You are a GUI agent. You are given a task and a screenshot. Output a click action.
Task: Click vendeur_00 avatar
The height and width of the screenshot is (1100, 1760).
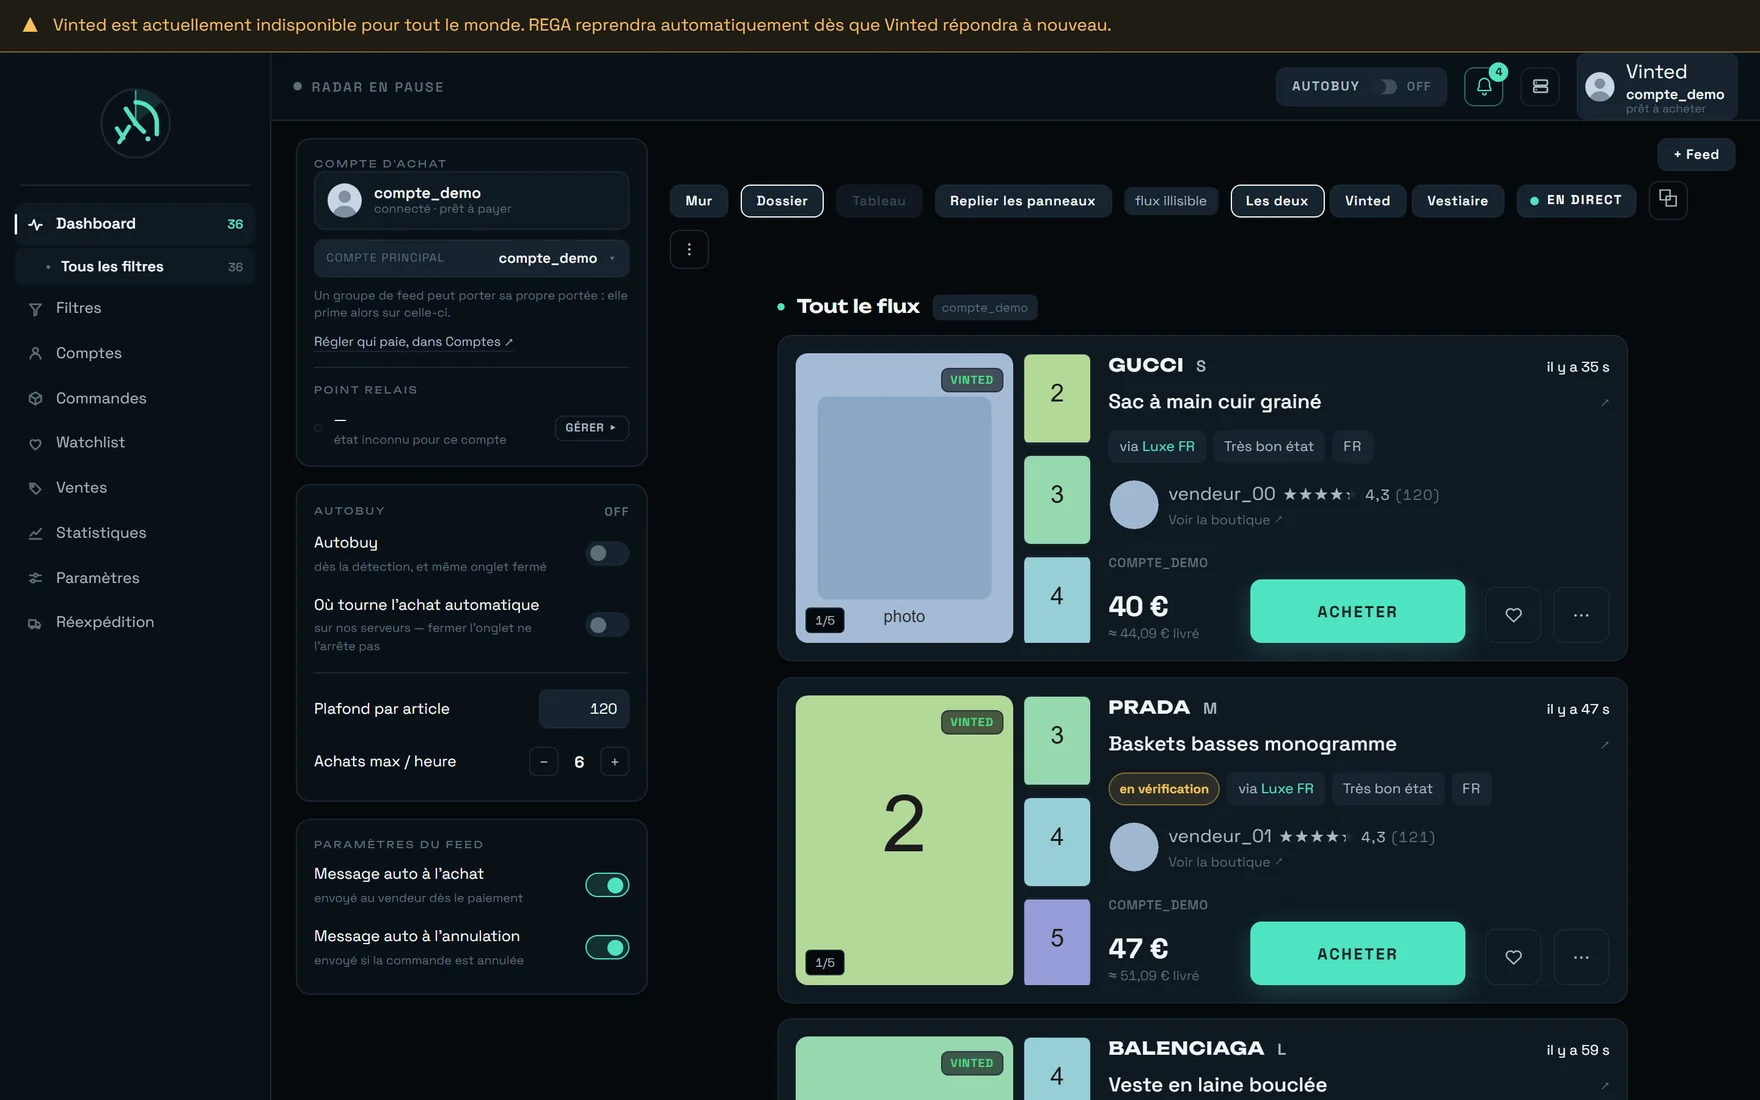1134,505
